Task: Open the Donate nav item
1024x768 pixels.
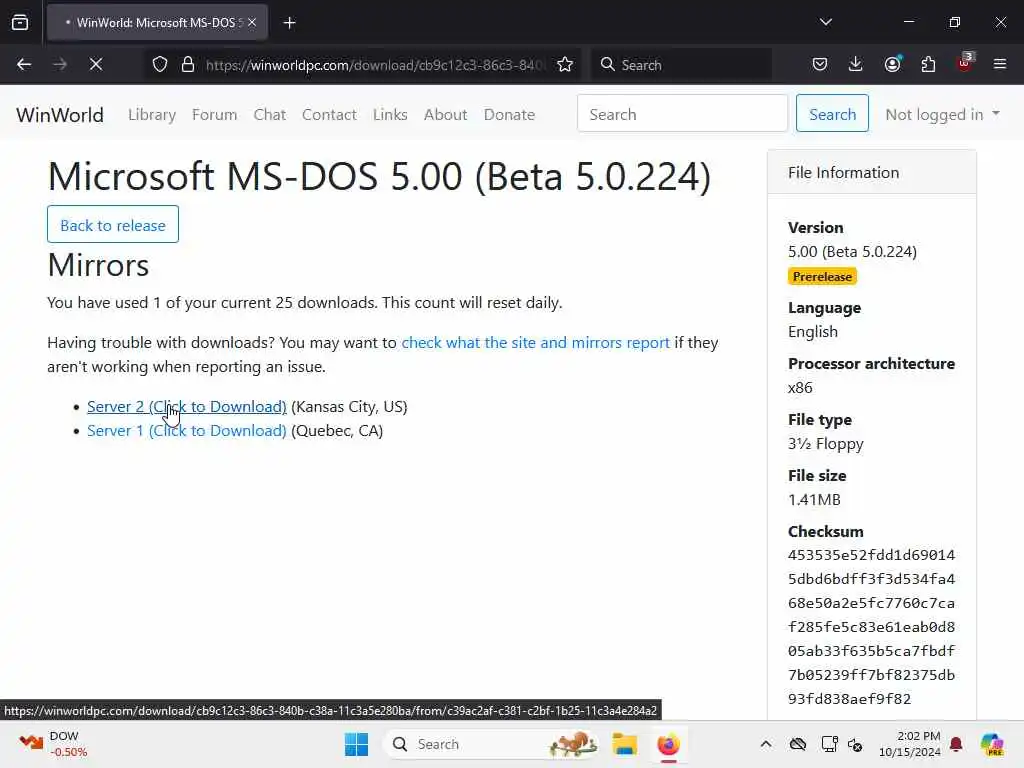Action: click(x=509, y=115)
